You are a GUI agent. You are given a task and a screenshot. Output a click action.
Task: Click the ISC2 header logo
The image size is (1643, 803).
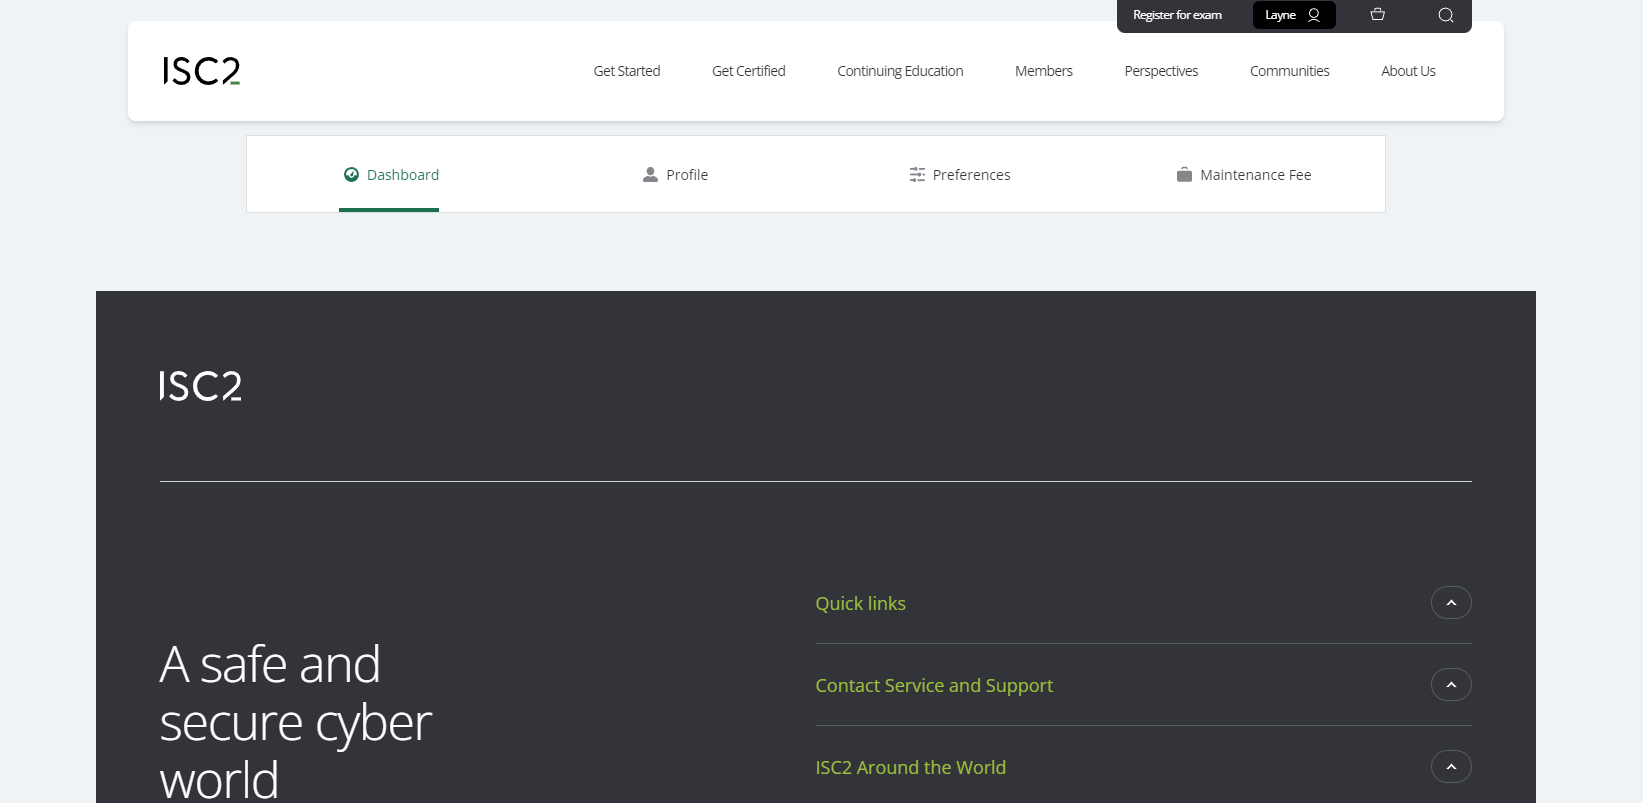(201, 71)
